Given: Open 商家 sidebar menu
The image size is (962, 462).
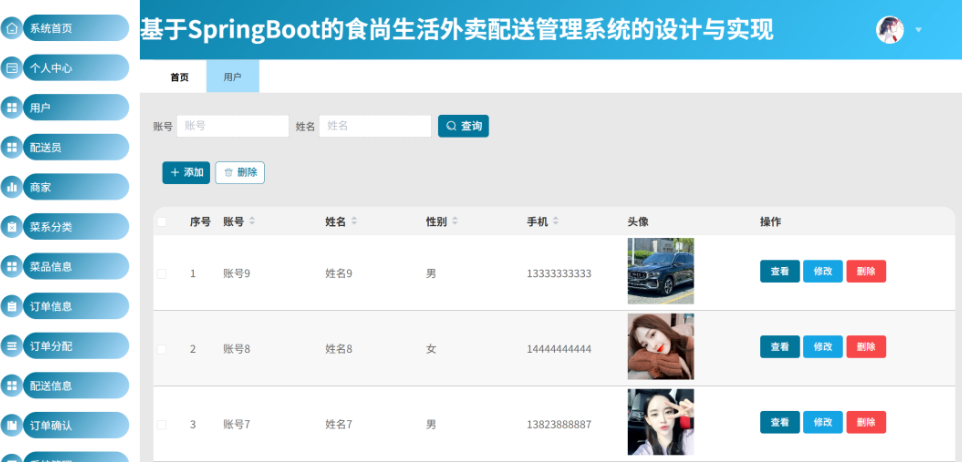Looking at the screenshot, I should [75, 187].
